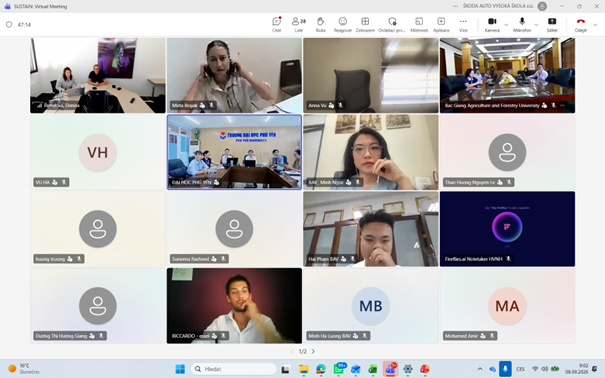Image resolution: width=605 pixels, height=378 pixels.
Task: Show the Lidé participants list
Action: [299, 24]
